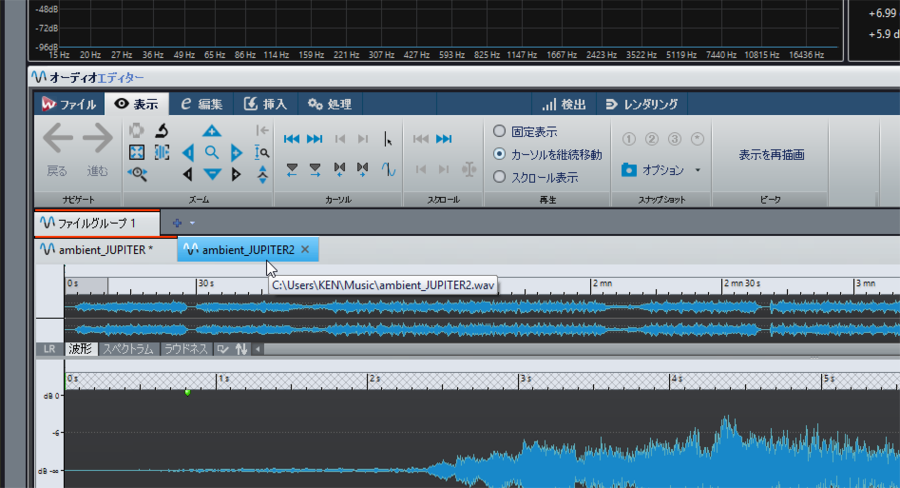
Task: Switch to the 挿入 tab
Action: click(x=266, y=104)
